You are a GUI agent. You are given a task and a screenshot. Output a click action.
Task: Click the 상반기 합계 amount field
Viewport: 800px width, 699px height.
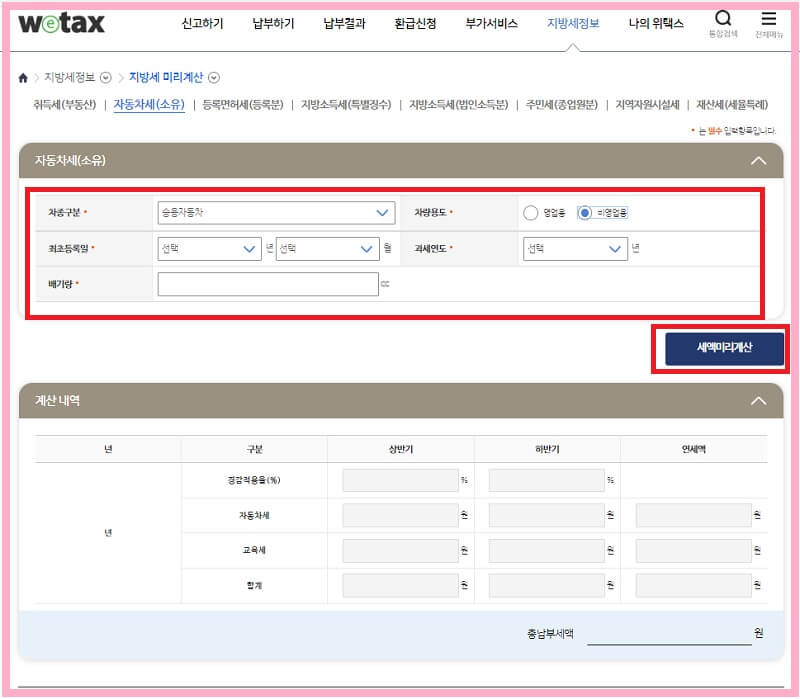[x=401, y=586]
